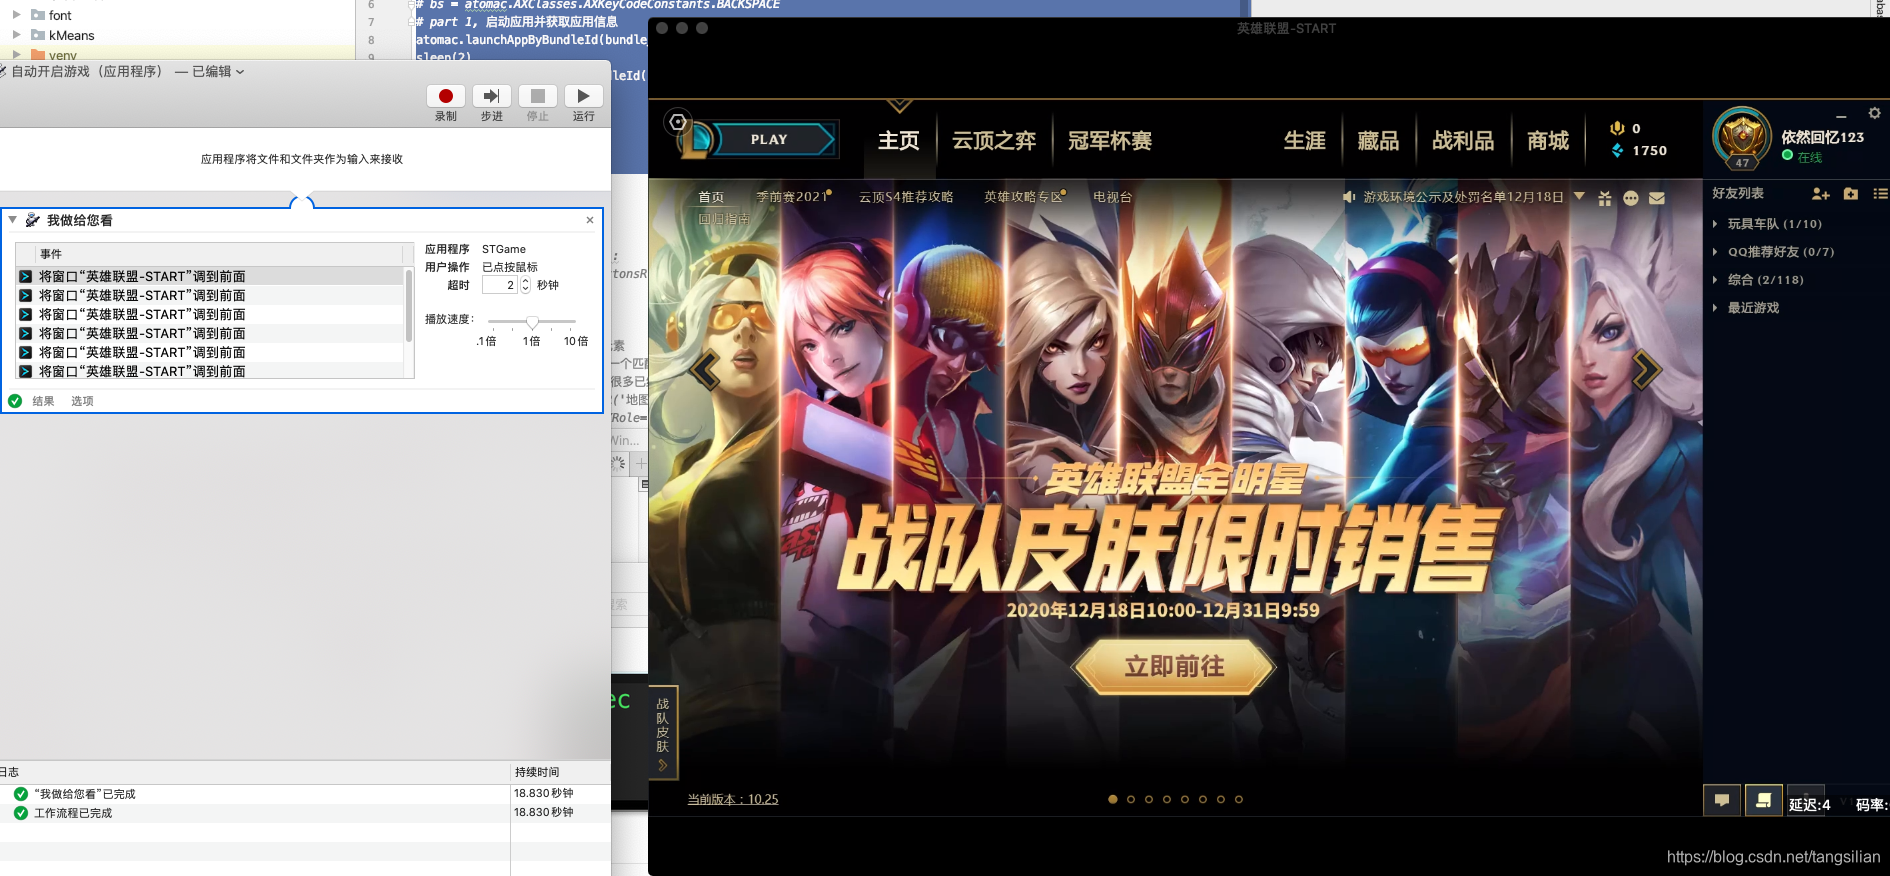Click the friends list view options icon

point(1880,194)
